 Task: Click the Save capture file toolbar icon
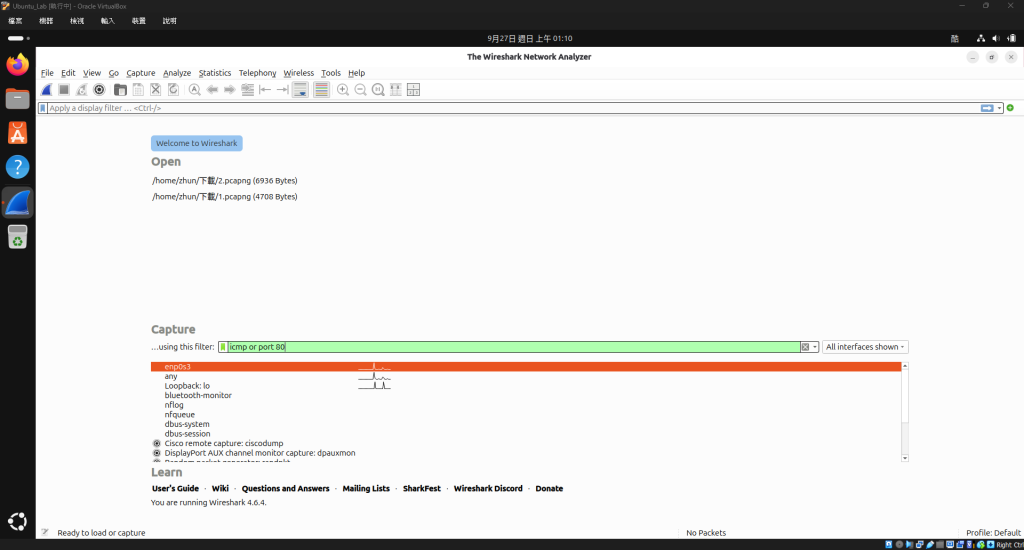[x=138, y=90]
